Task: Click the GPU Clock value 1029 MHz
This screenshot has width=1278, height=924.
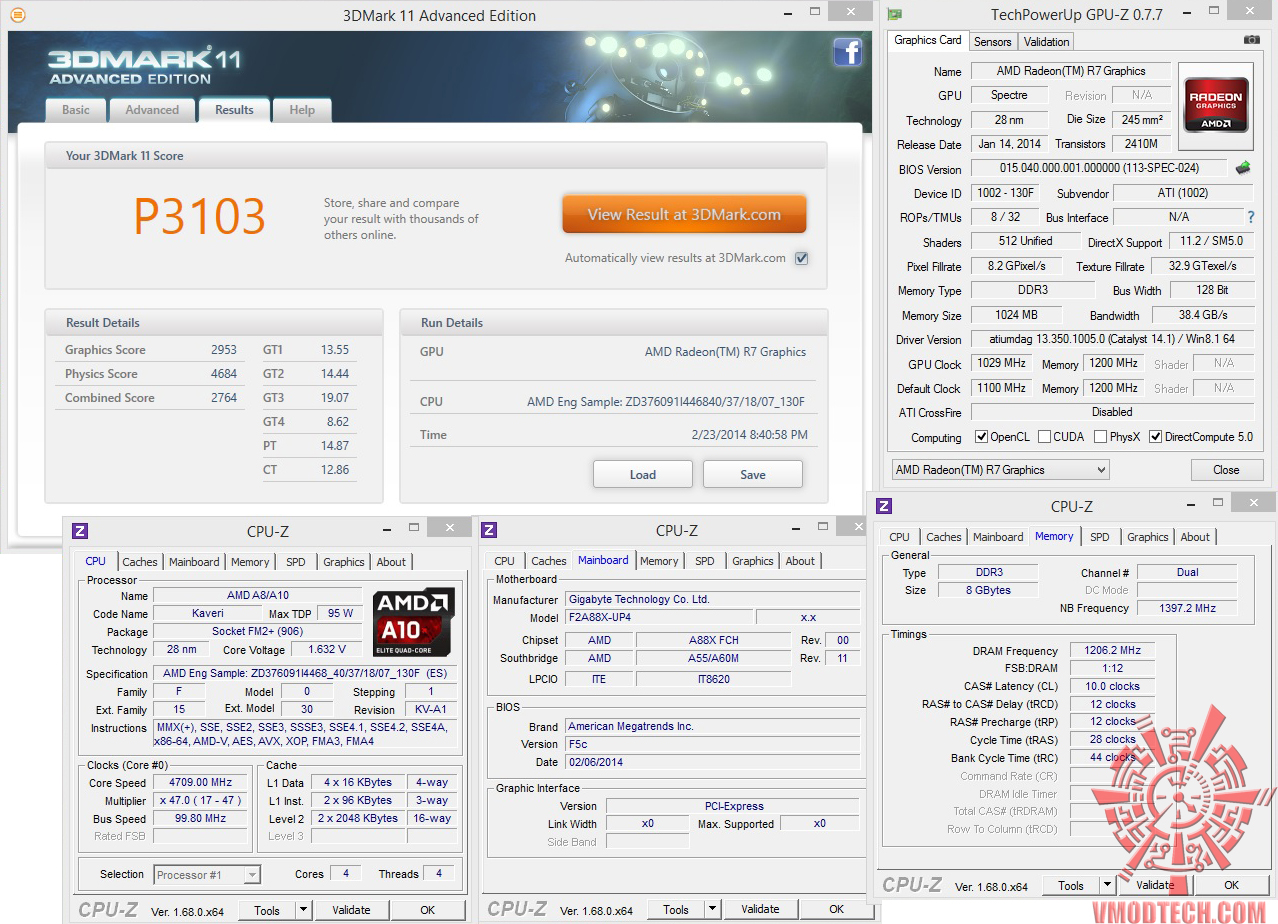Action: (x=1001, y=364)
